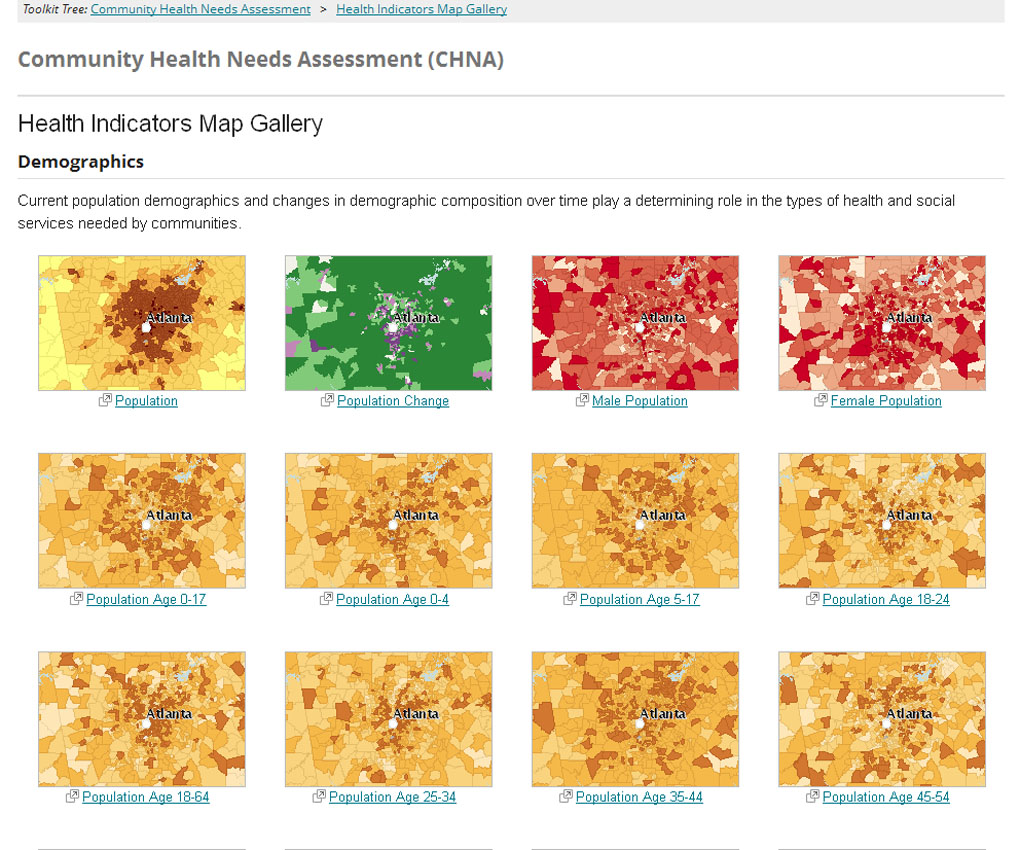The height and width of the screenshot is (850, 1020).
Task: Click the external-link icon beside Population
Action: tap(105, 400)
